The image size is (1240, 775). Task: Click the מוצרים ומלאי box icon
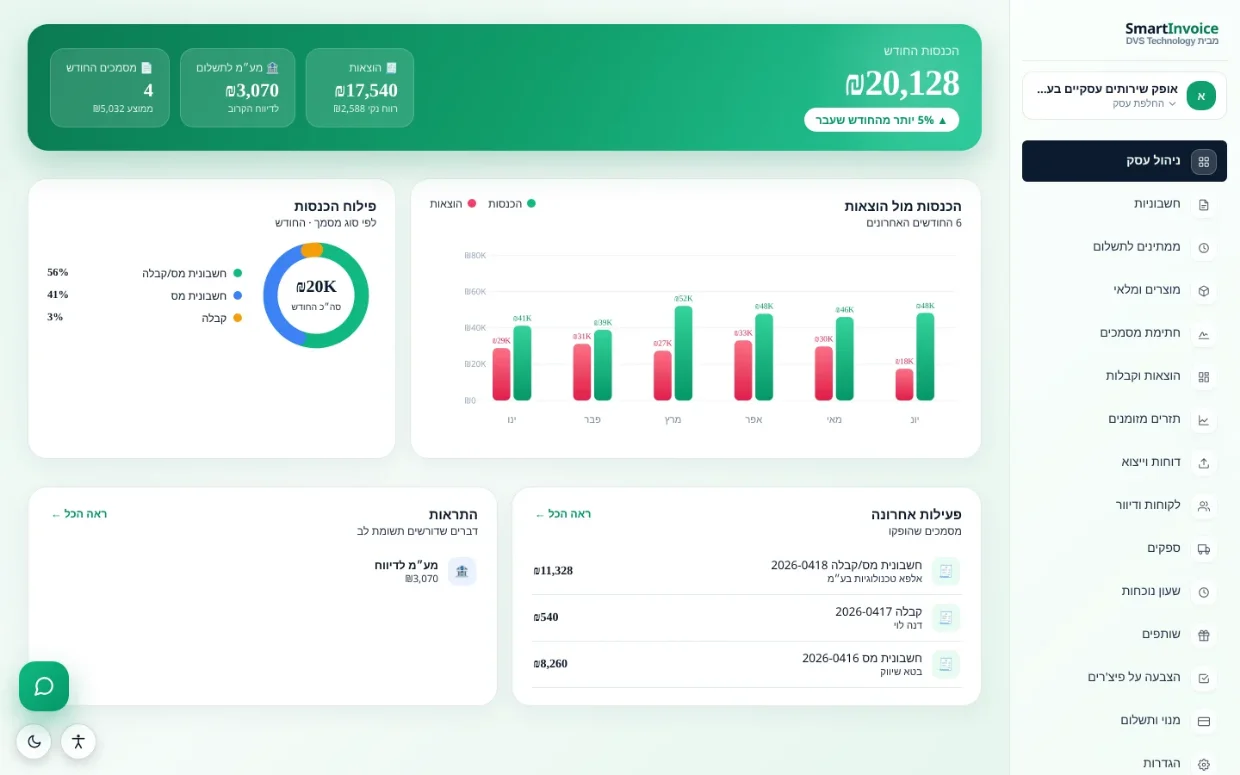point(1204,291)
